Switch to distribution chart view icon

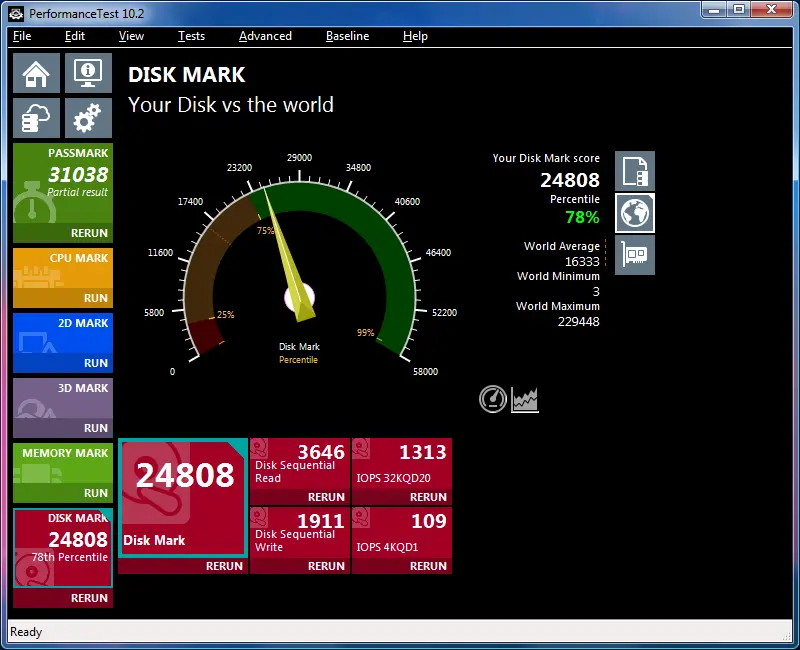[x=525, y=399]
